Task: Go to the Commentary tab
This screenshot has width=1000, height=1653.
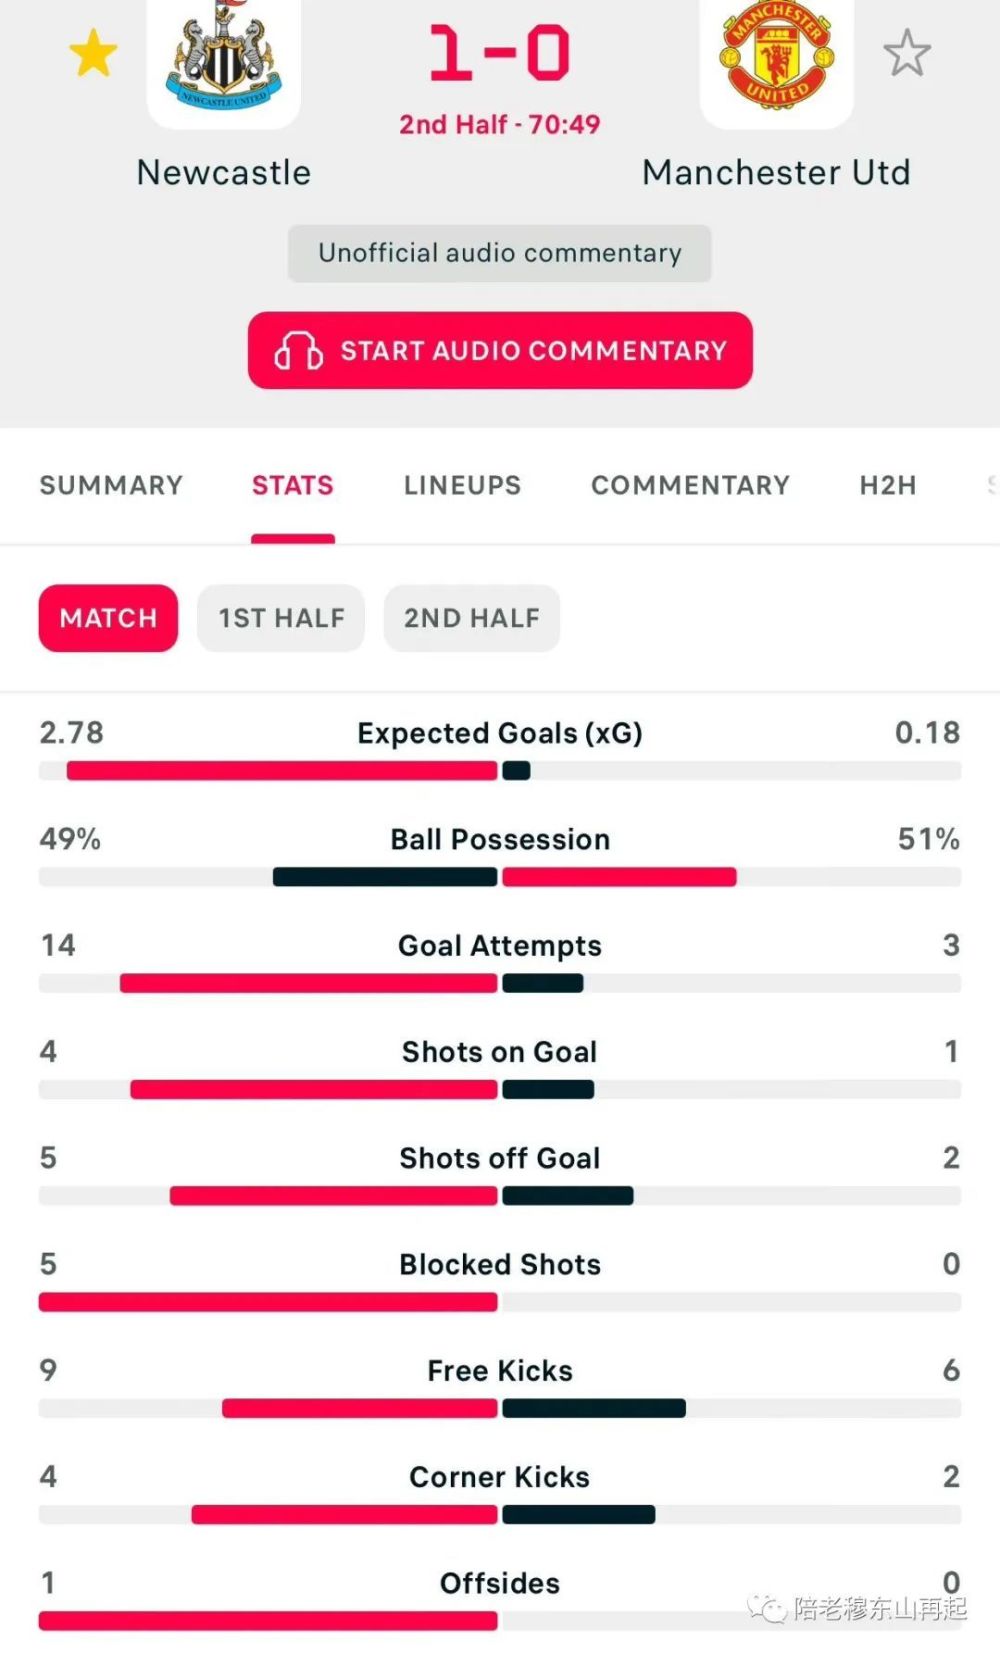Action: 690,485
